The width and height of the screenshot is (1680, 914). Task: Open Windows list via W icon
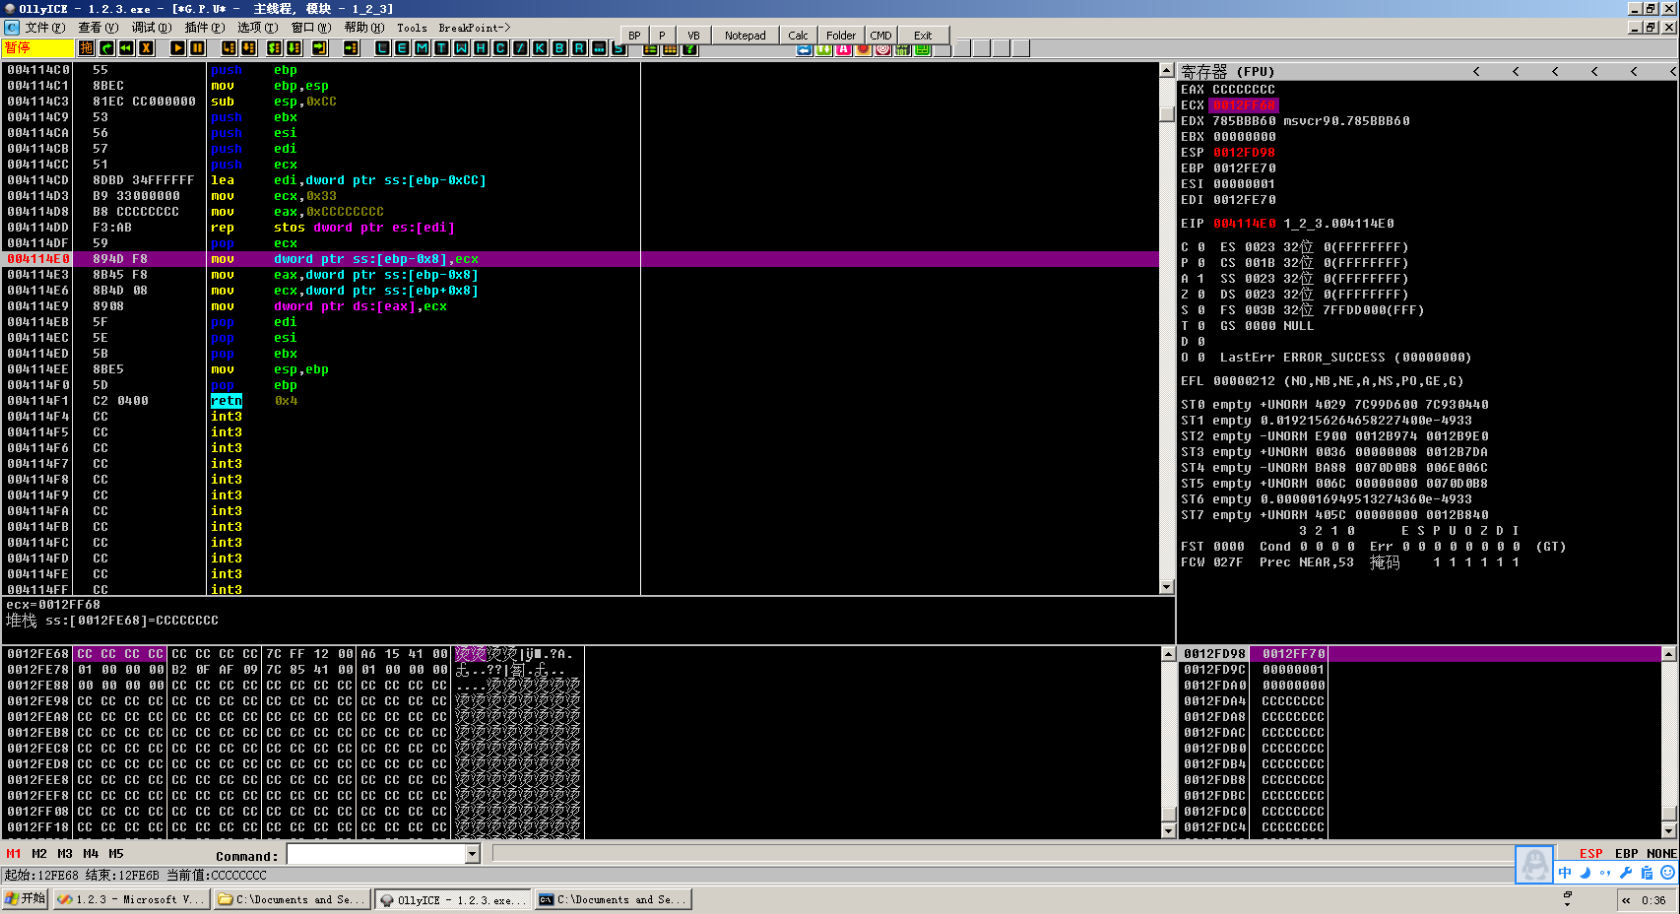click(x=461, y=48)
